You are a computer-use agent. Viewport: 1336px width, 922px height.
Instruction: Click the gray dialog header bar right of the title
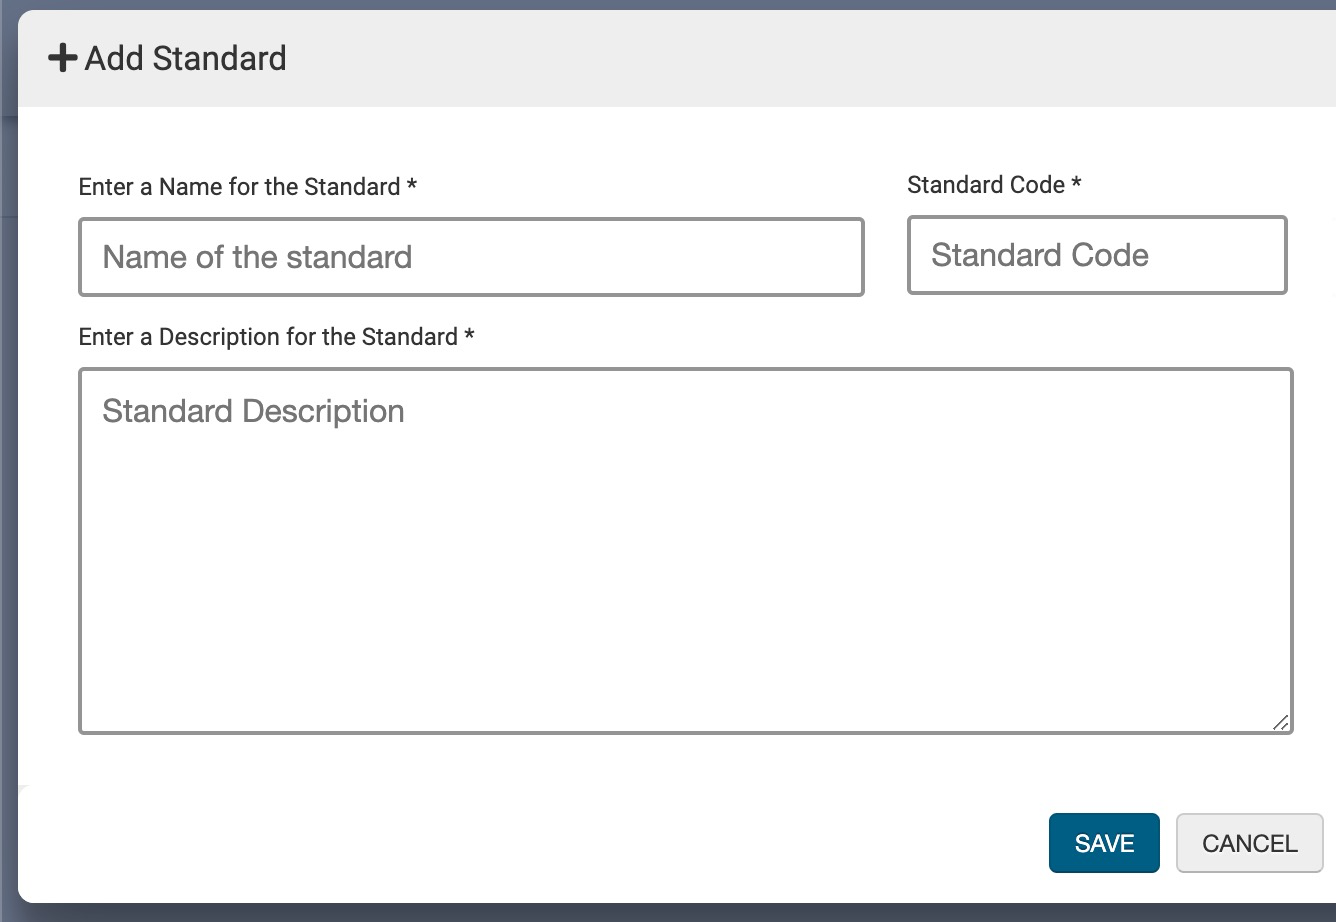[x=800, y=58]
